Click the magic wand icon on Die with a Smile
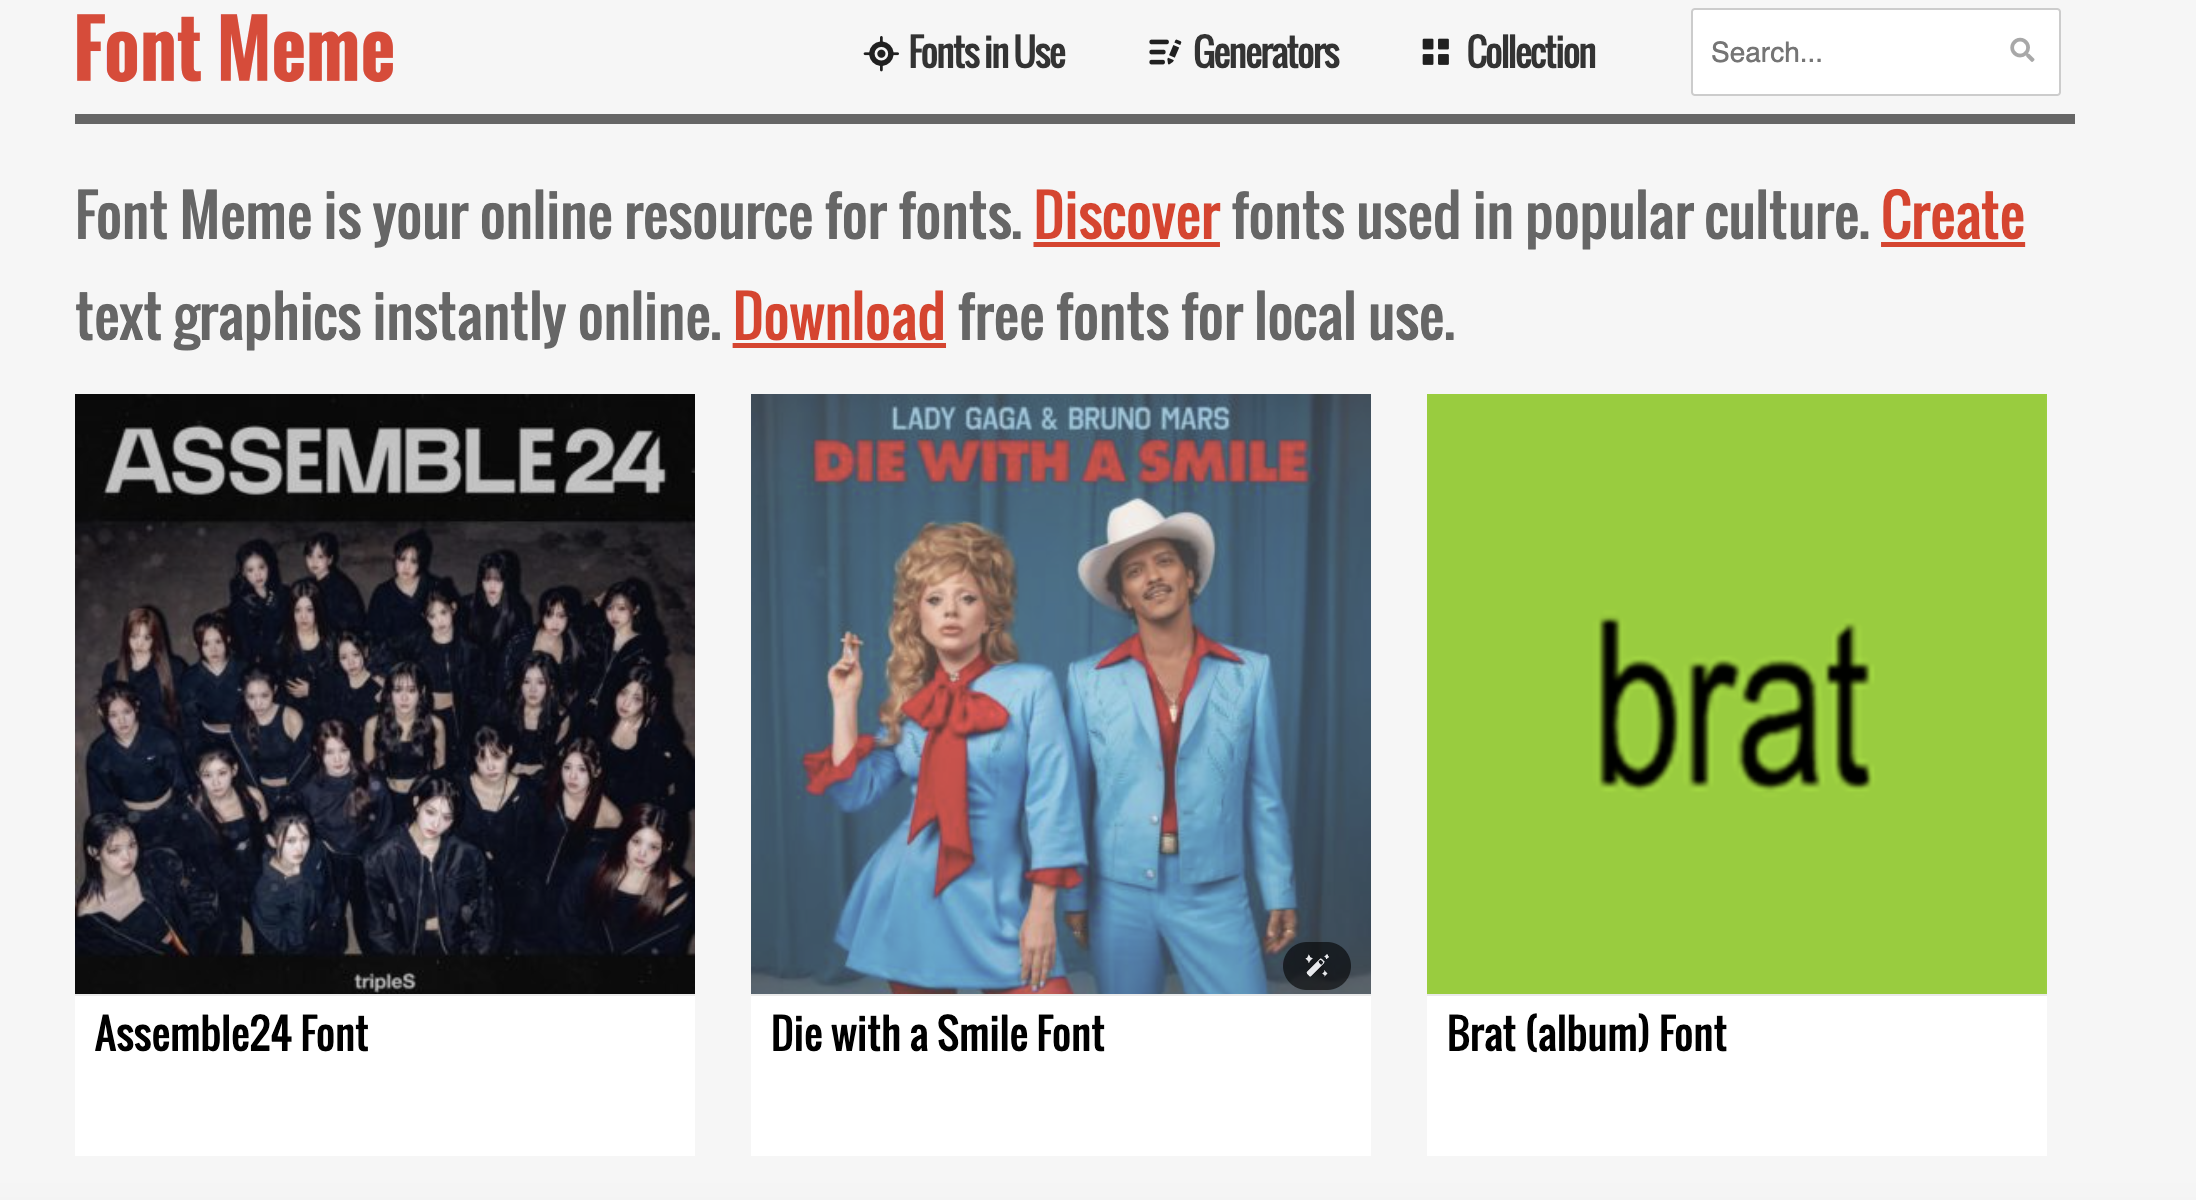This screenshot has height=1200, width=2196. 1317,965
